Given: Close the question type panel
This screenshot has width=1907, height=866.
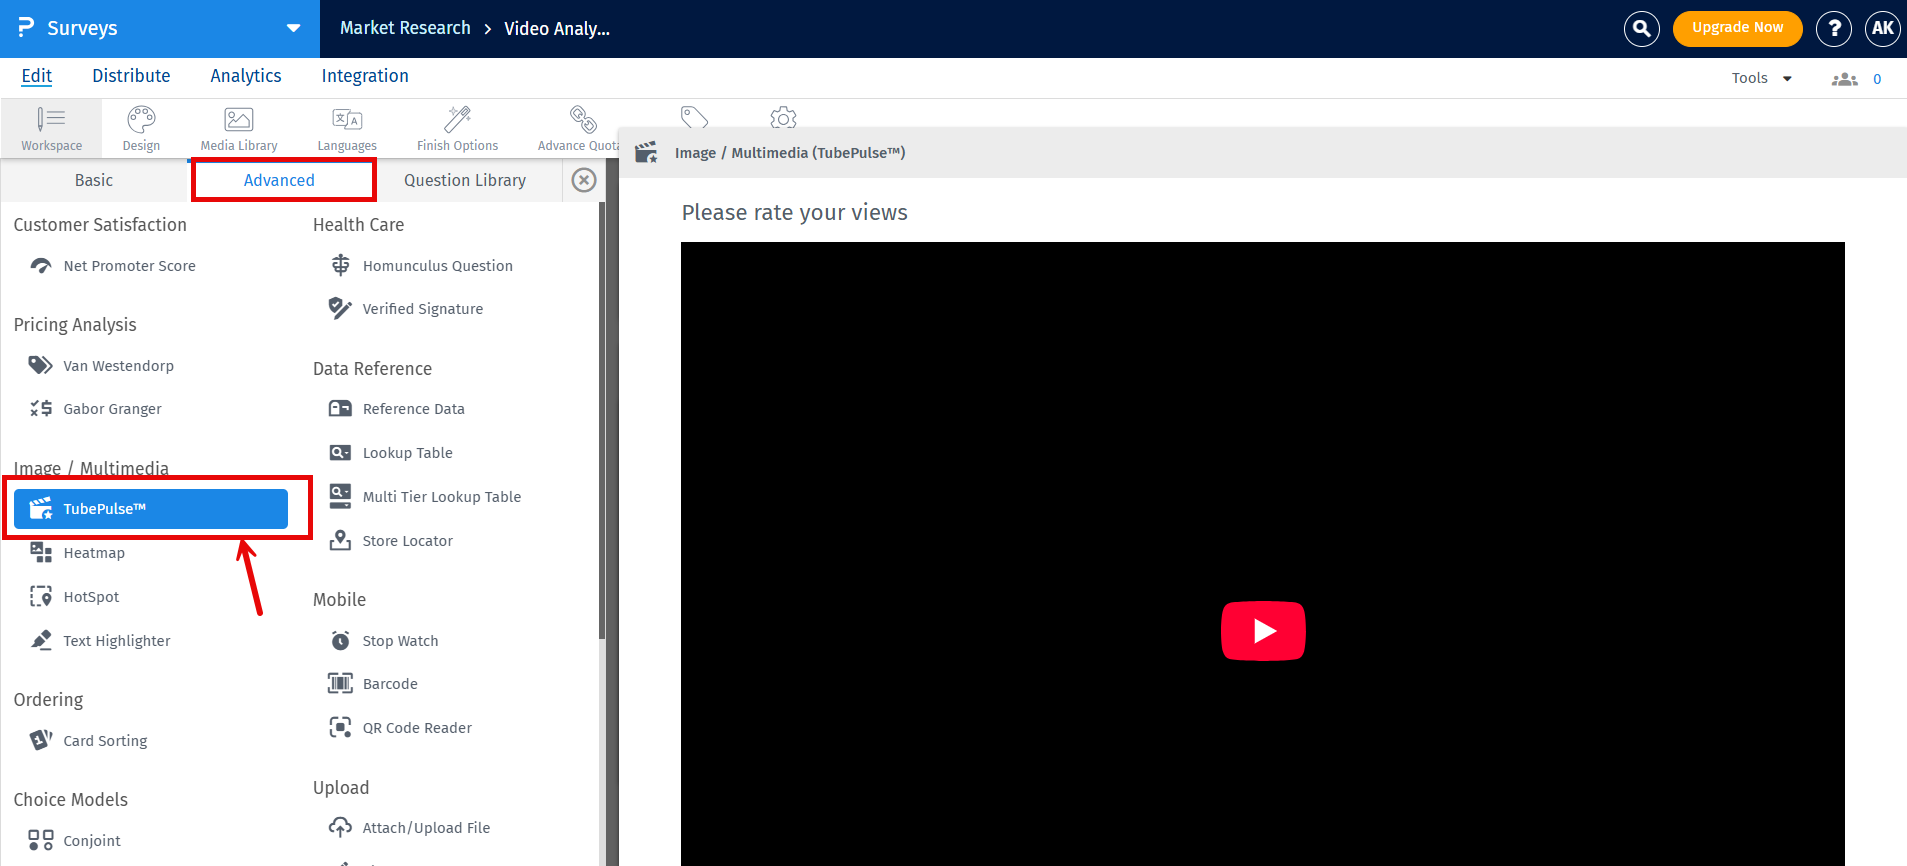Looking at the screenshot, I should click(x=584, y=180).
